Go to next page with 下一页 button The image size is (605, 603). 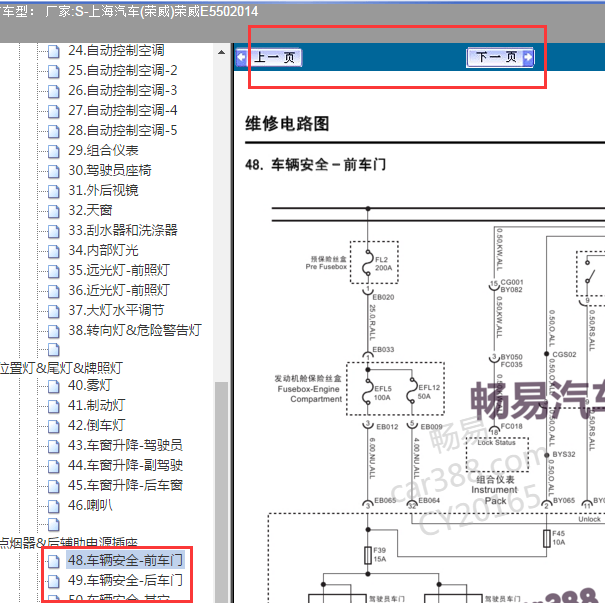(500, 57)
